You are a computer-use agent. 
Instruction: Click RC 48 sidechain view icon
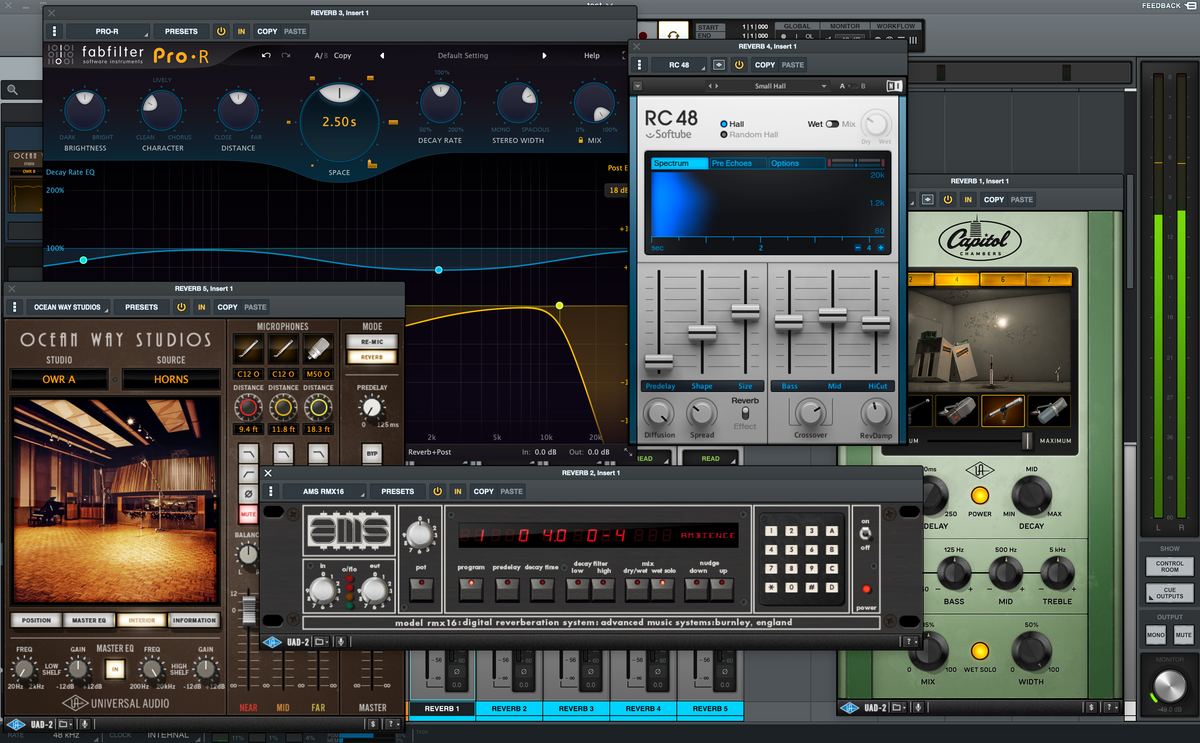tap(719, 65)
